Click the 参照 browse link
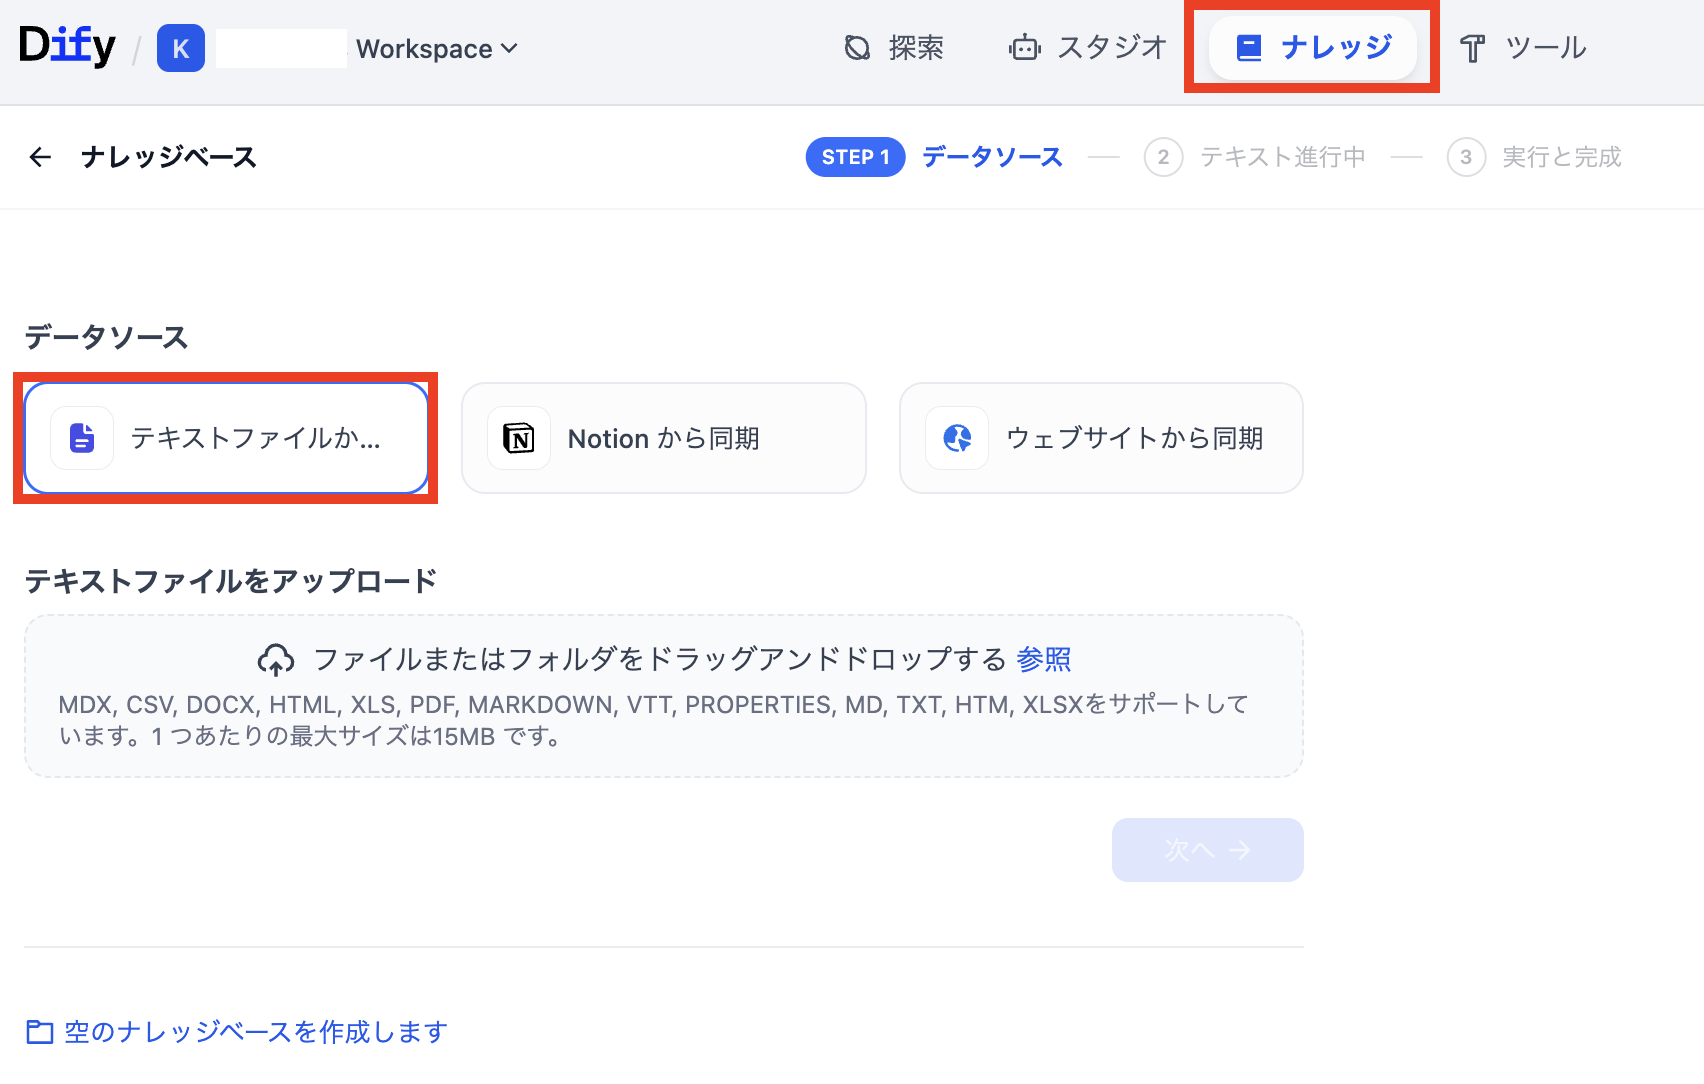Viewport: 1704px width, 1084px height. [x=1043, y=660]
